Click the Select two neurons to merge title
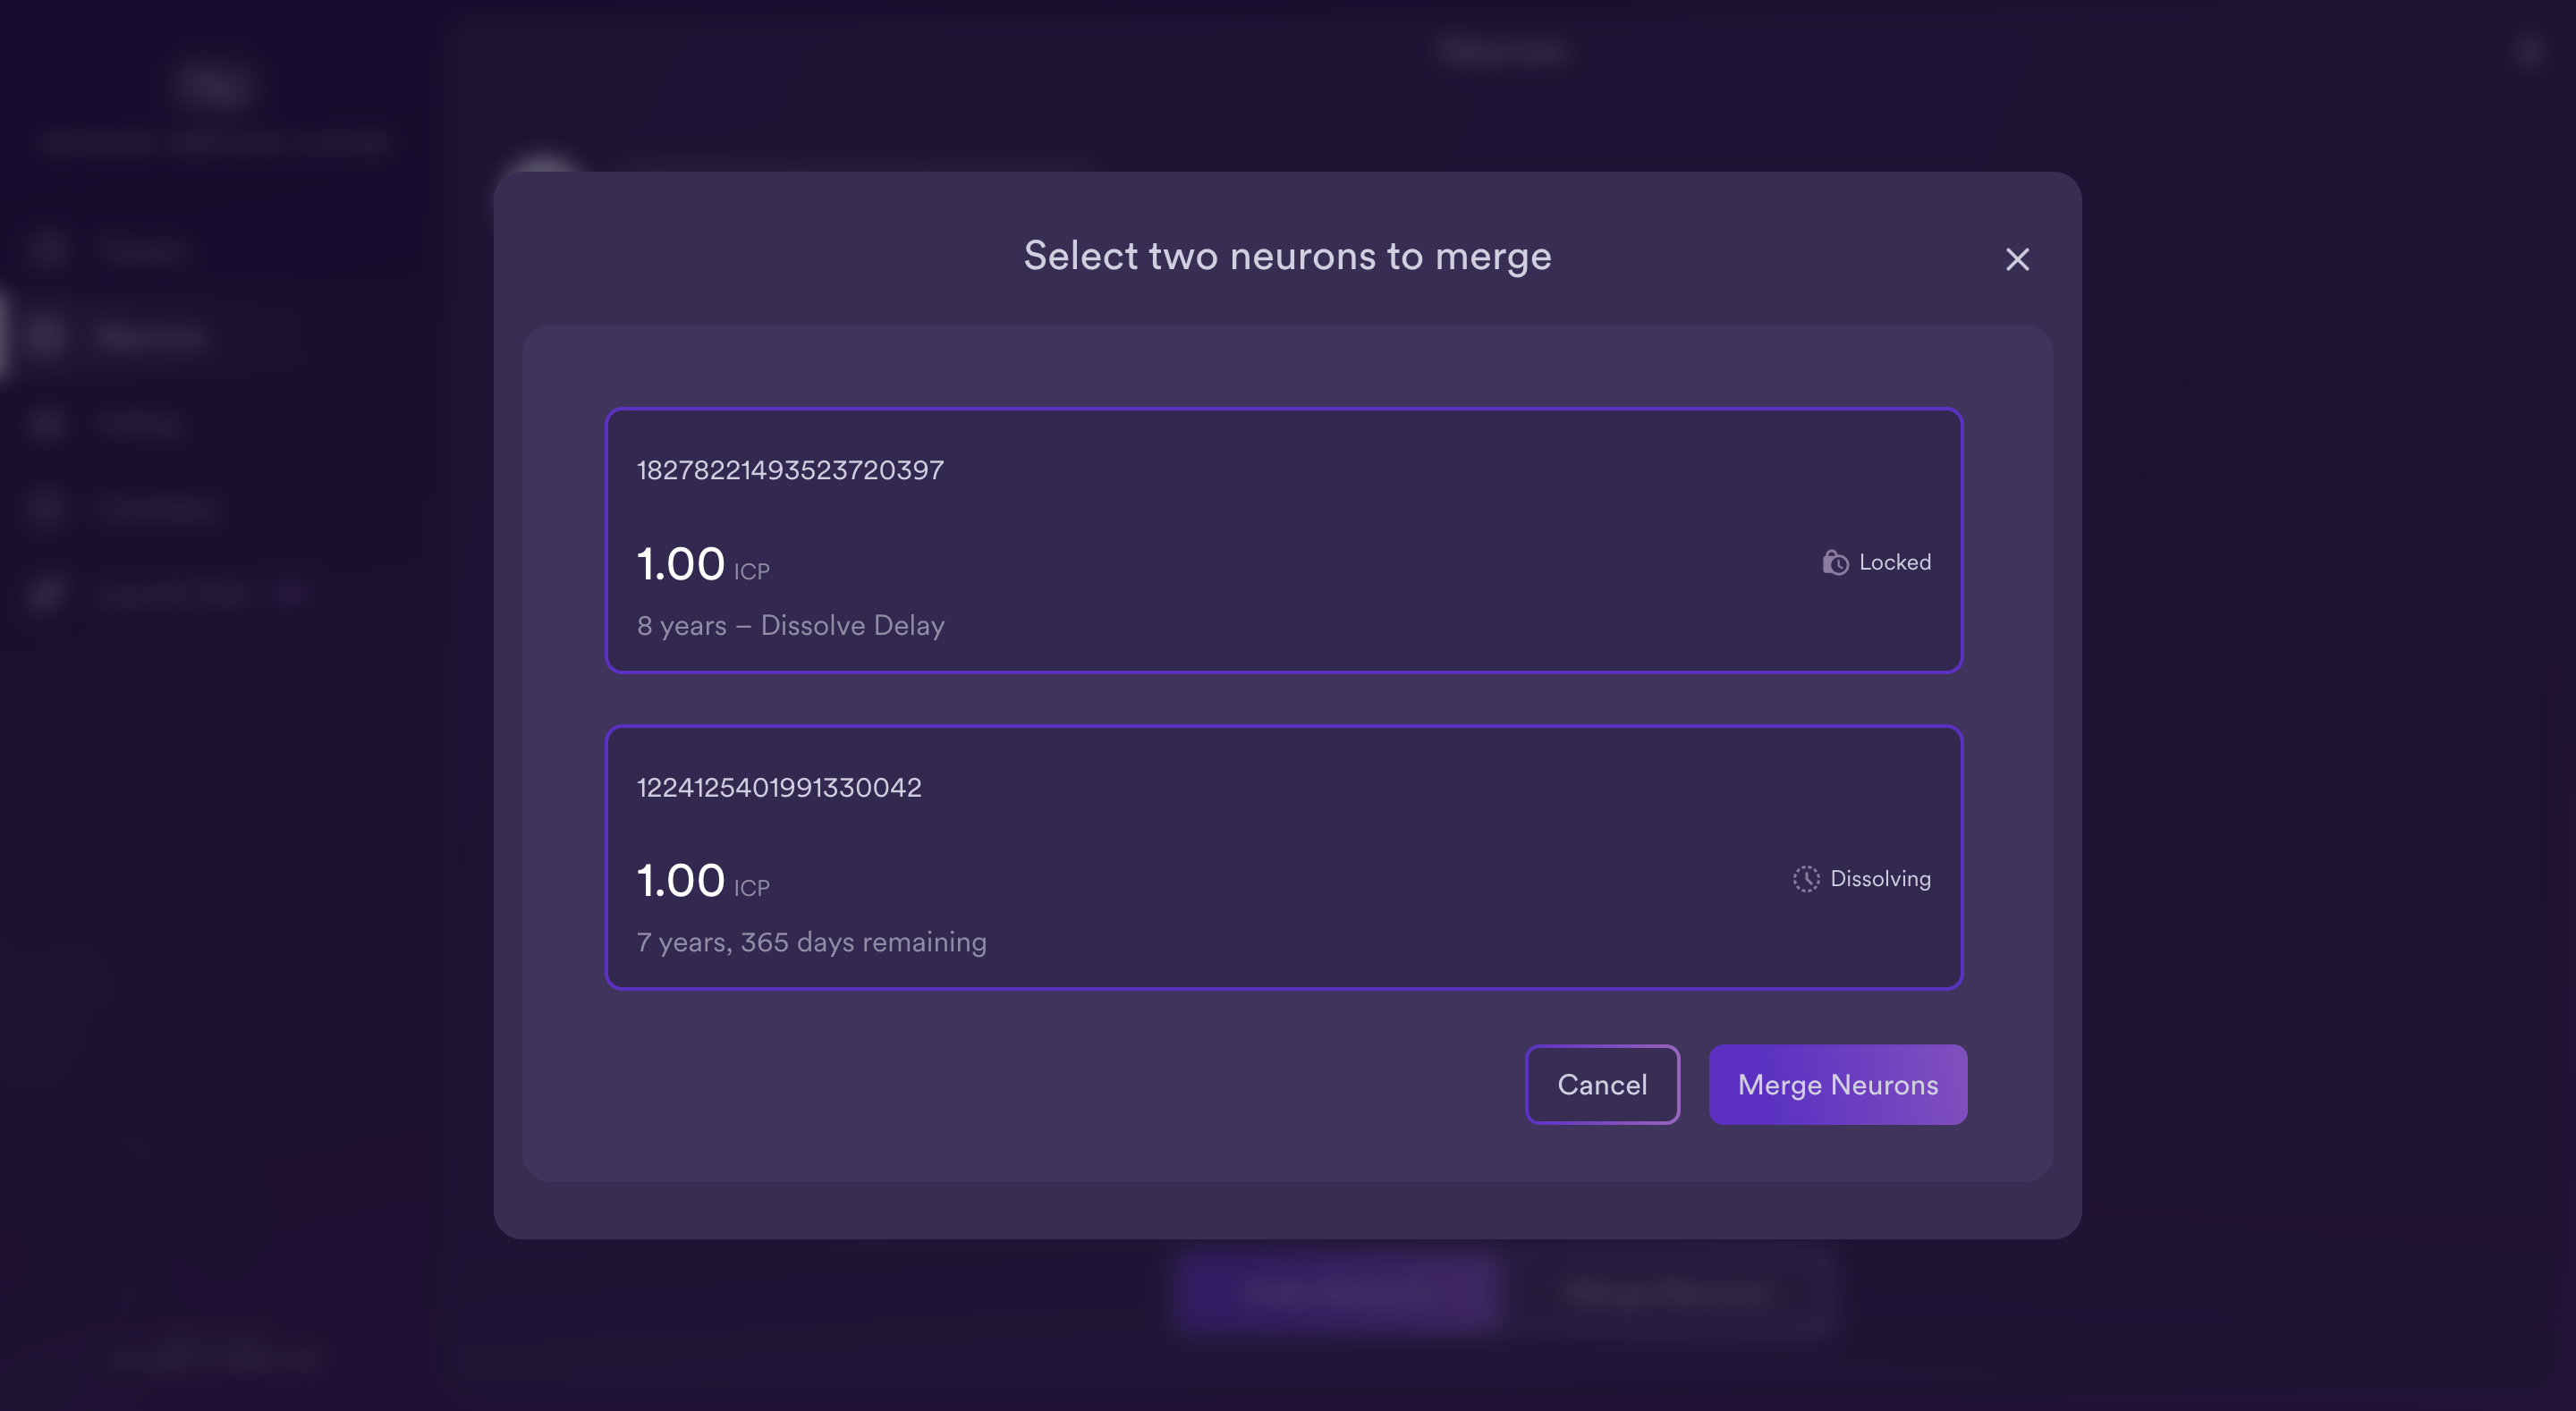The width and height of the screenshot is (2576, 1411). 1287,256
